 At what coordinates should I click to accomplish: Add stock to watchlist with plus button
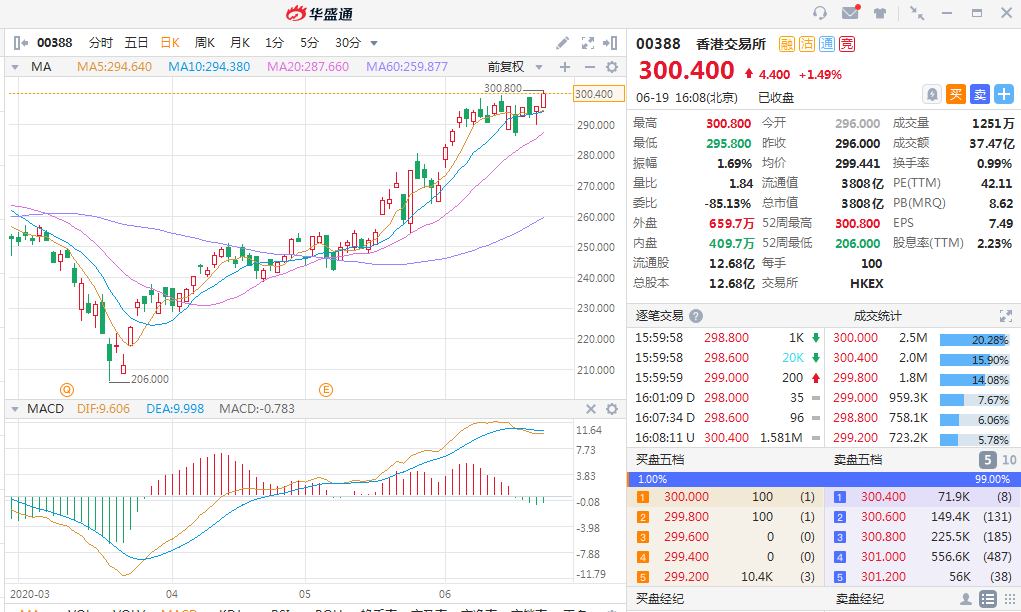[1003, 94]
